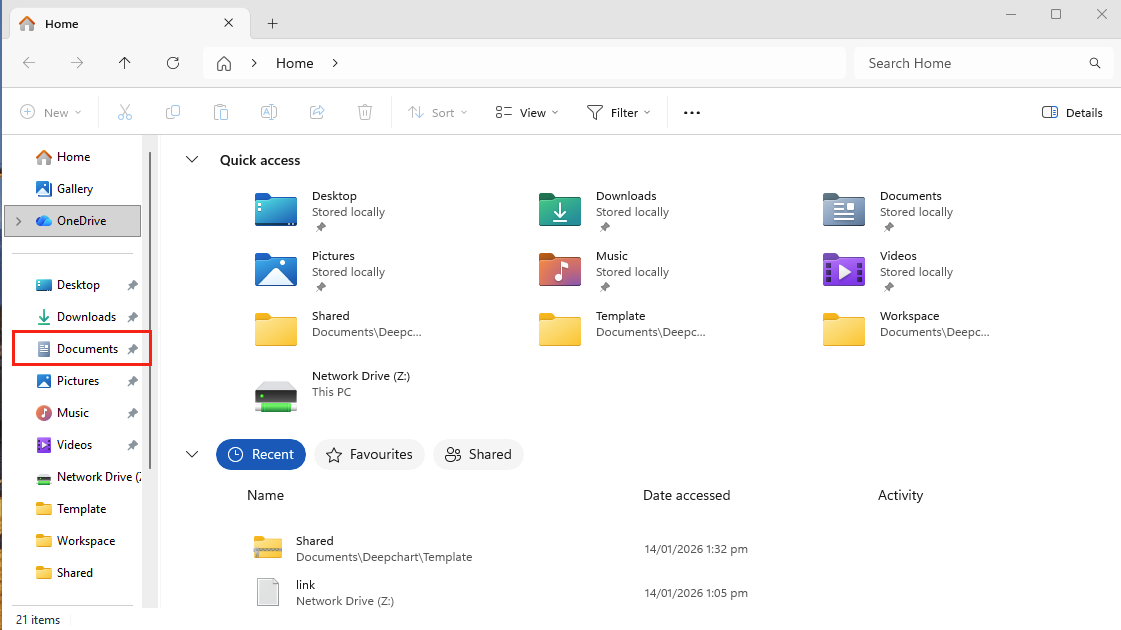Screen dimensions: 1121x630
Task: Open a new tab with plus button
Action: [x=272, y=24]
